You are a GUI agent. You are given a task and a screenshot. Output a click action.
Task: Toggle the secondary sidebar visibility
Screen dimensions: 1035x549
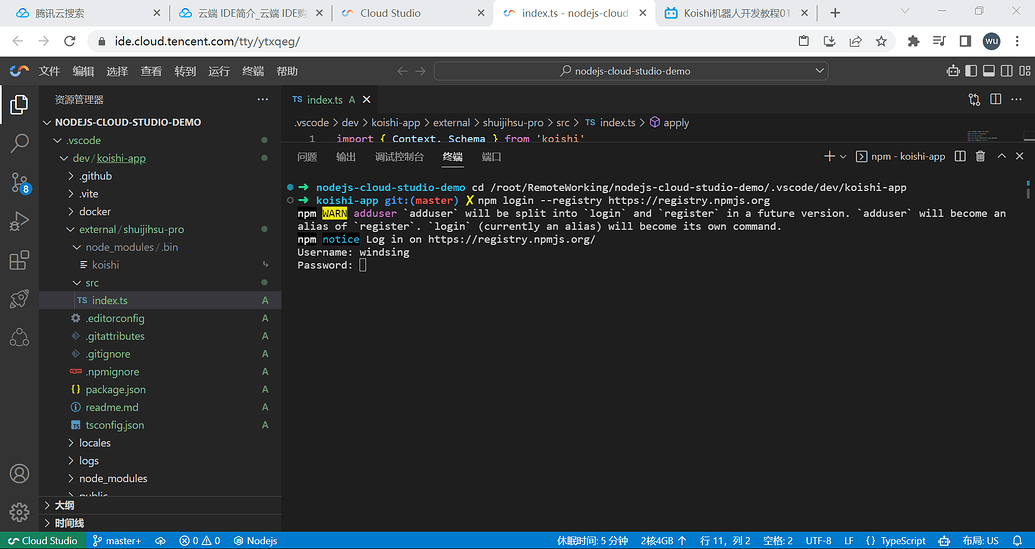pyautogui.click(x=1006, y=71)
